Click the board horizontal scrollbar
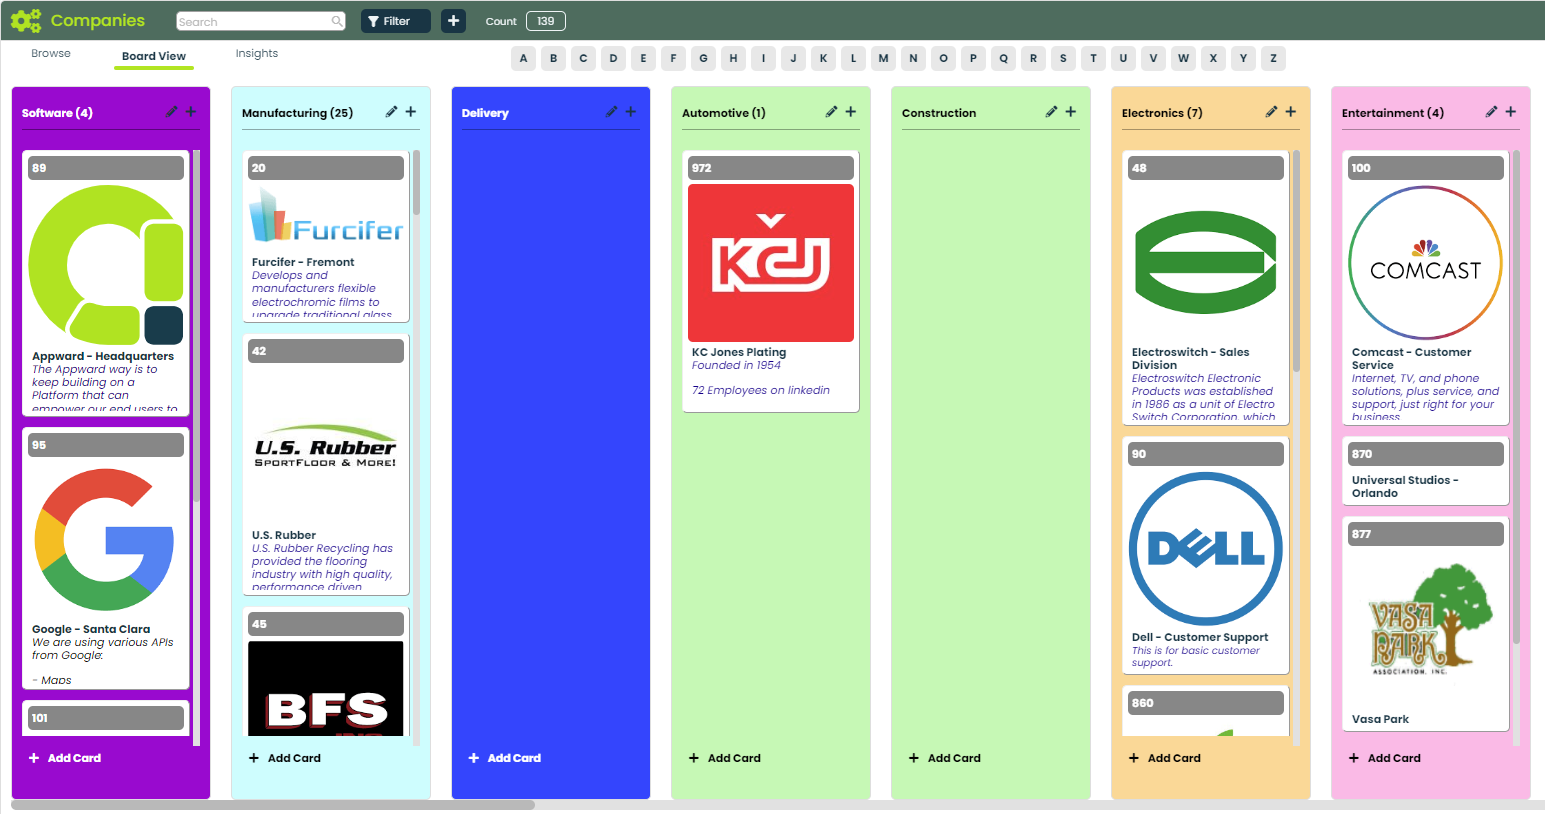 pyautogui.click(x=273, y=804)
